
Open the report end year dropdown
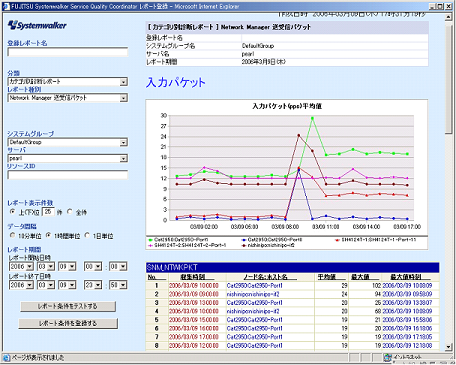pos(30,285)
